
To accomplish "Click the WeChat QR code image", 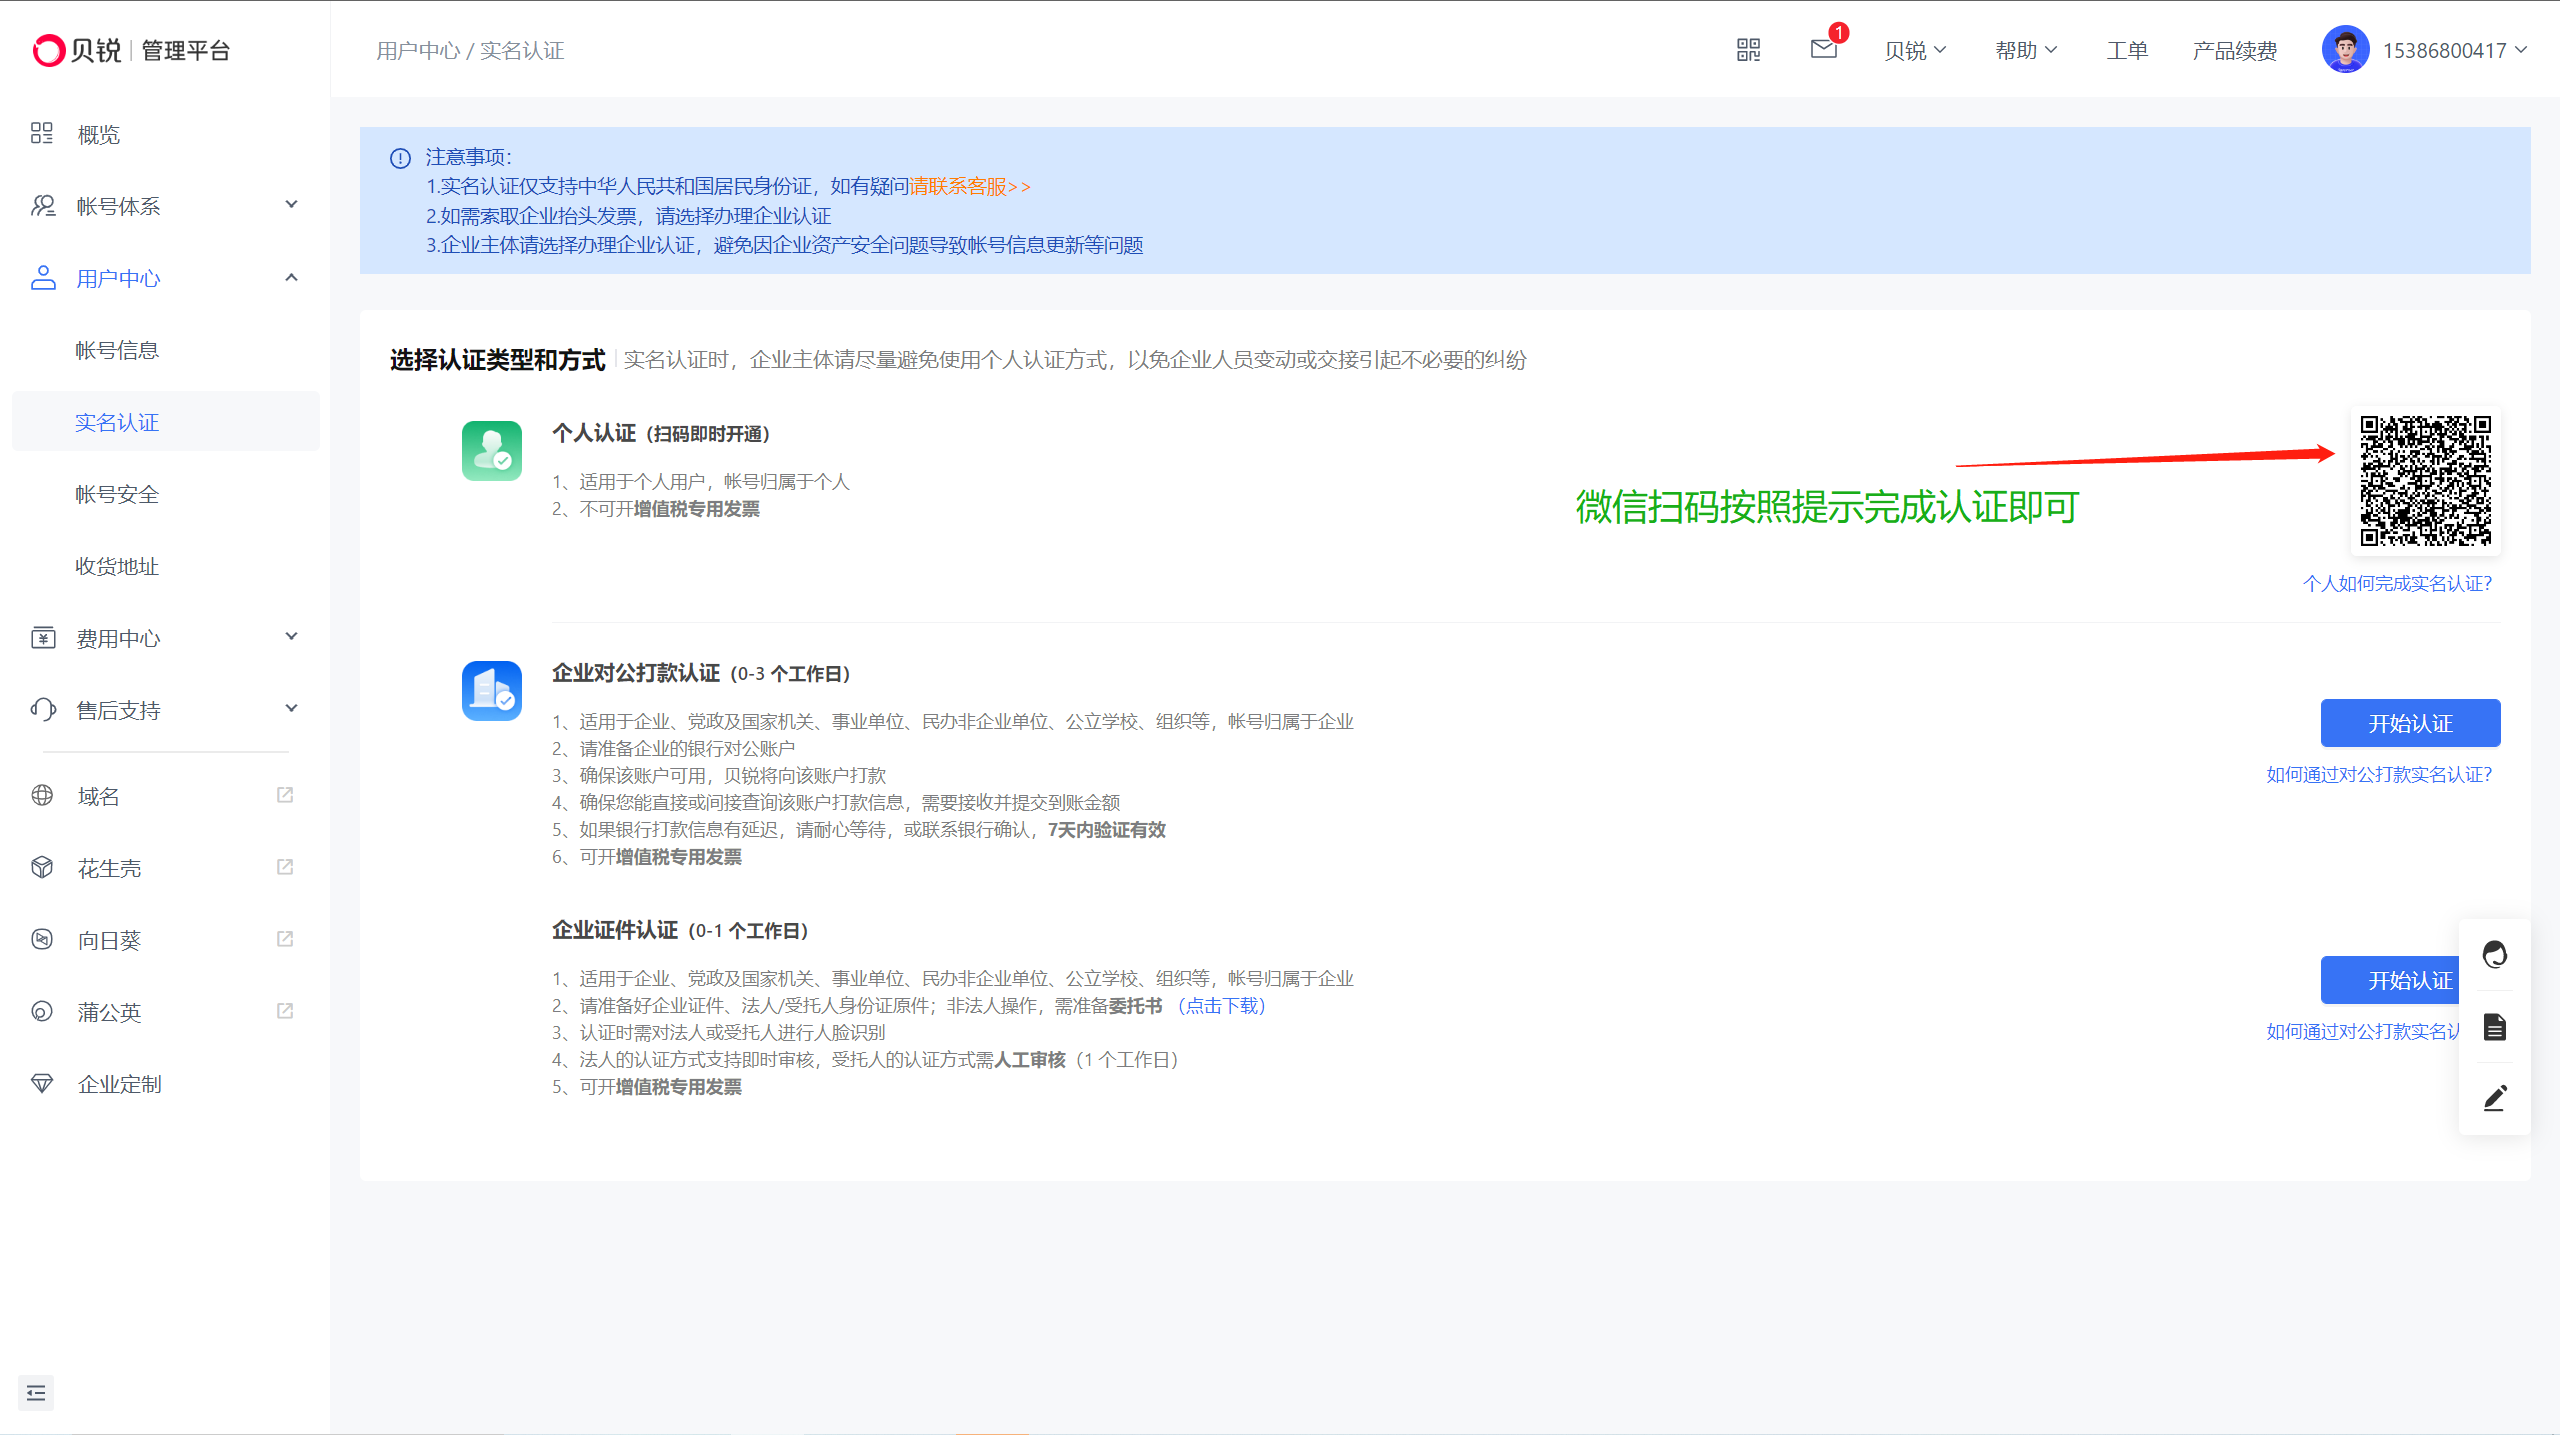I will point(2425,480).
